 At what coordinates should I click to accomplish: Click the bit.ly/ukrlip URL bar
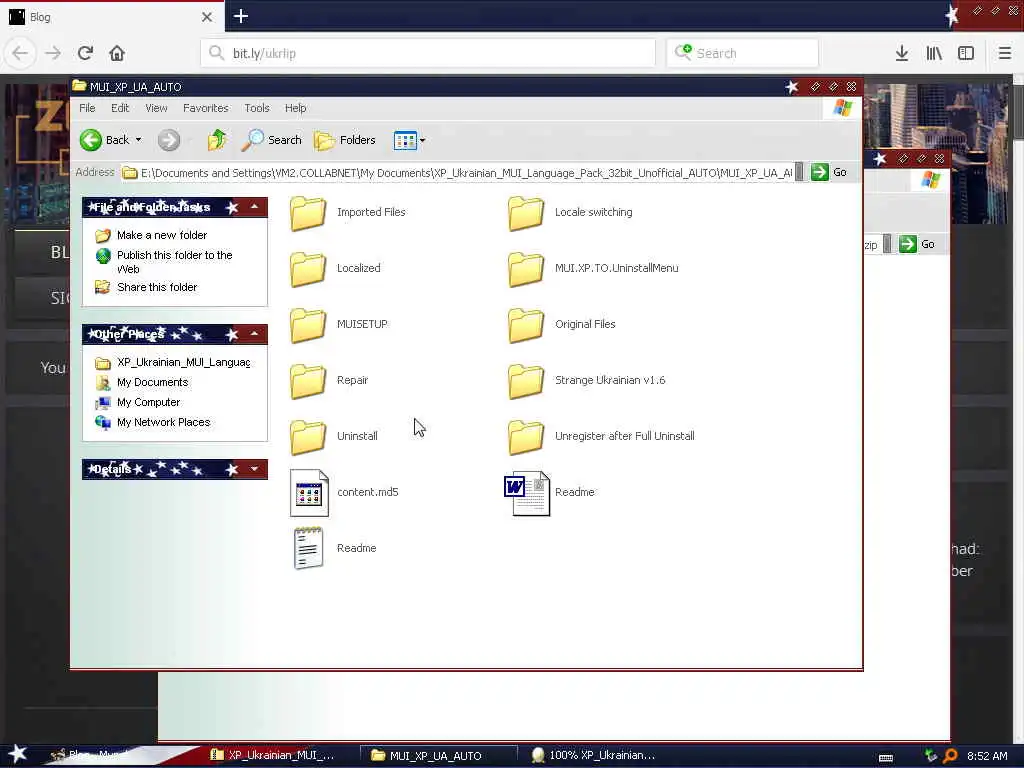coord(428,53)
